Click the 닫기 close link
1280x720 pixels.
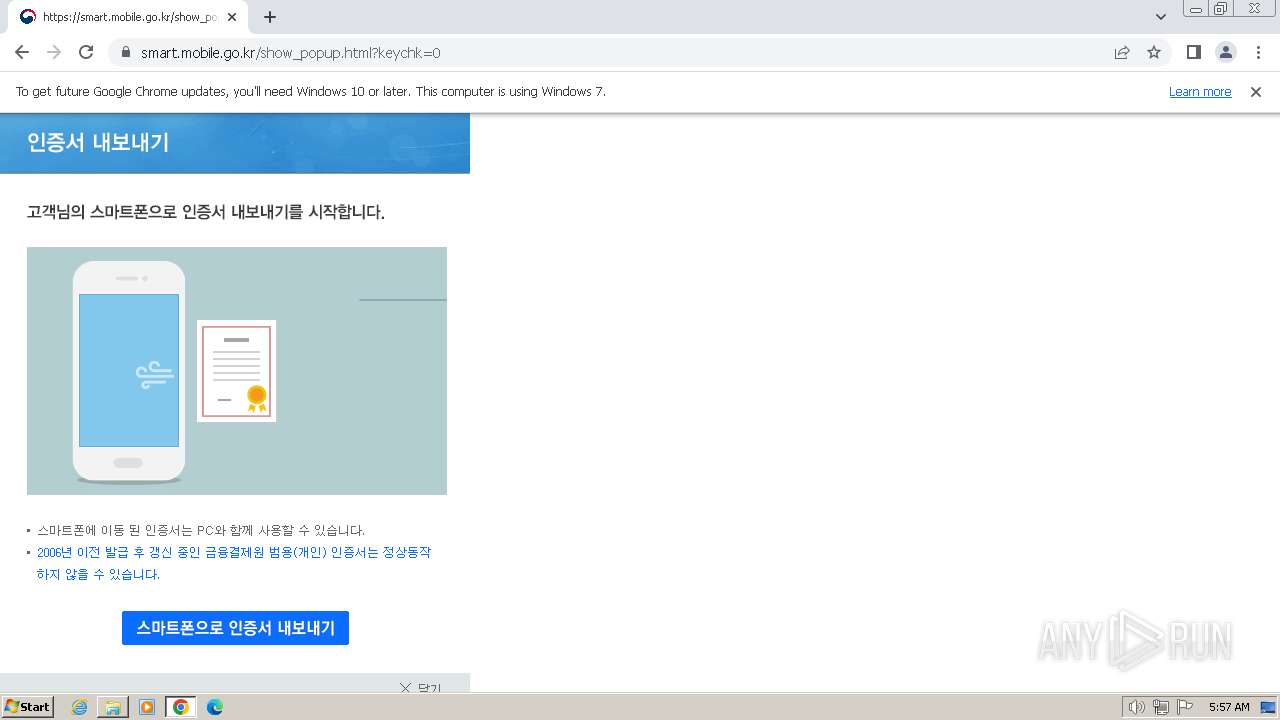420,687
